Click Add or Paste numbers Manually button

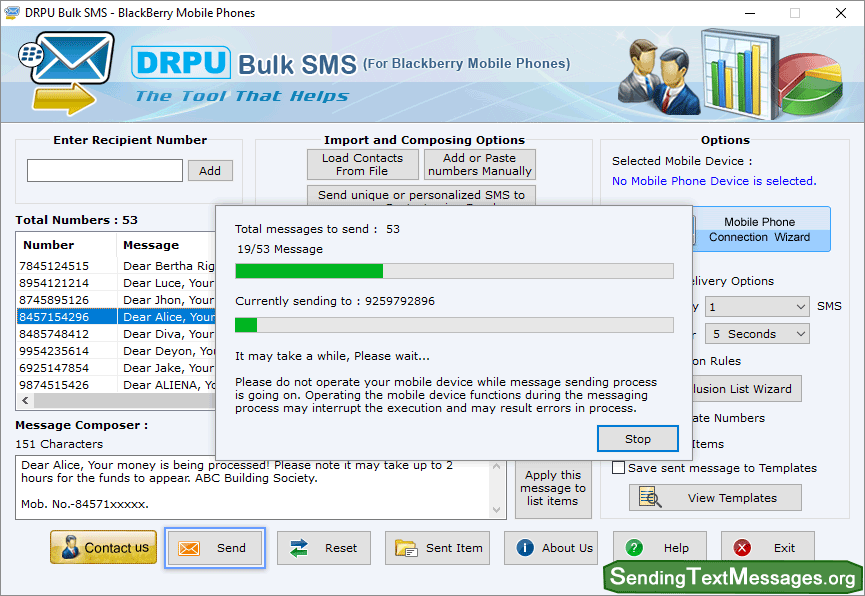(479, 164)
